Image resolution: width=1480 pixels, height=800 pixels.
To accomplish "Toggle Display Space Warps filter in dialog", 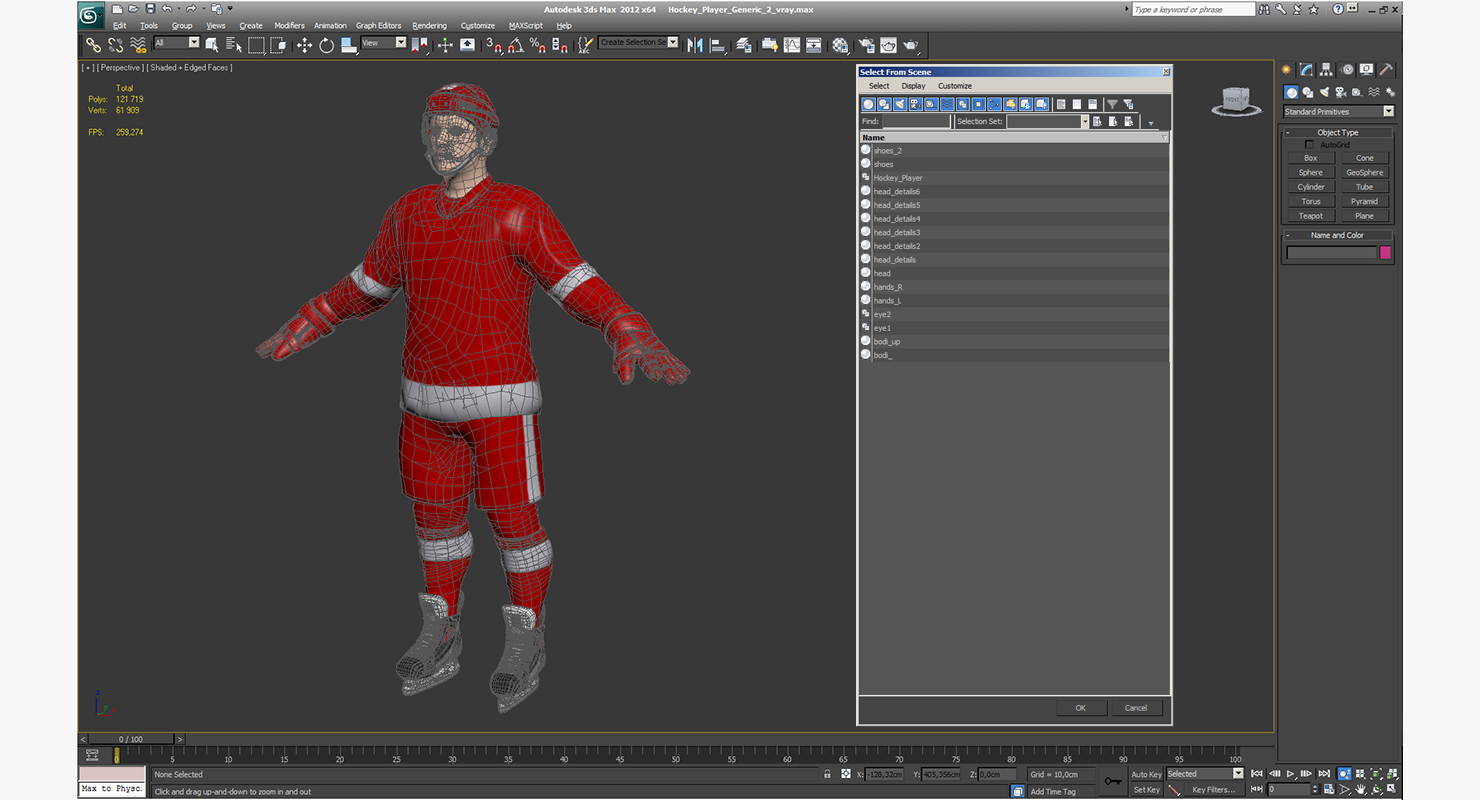I will [947, 104].
